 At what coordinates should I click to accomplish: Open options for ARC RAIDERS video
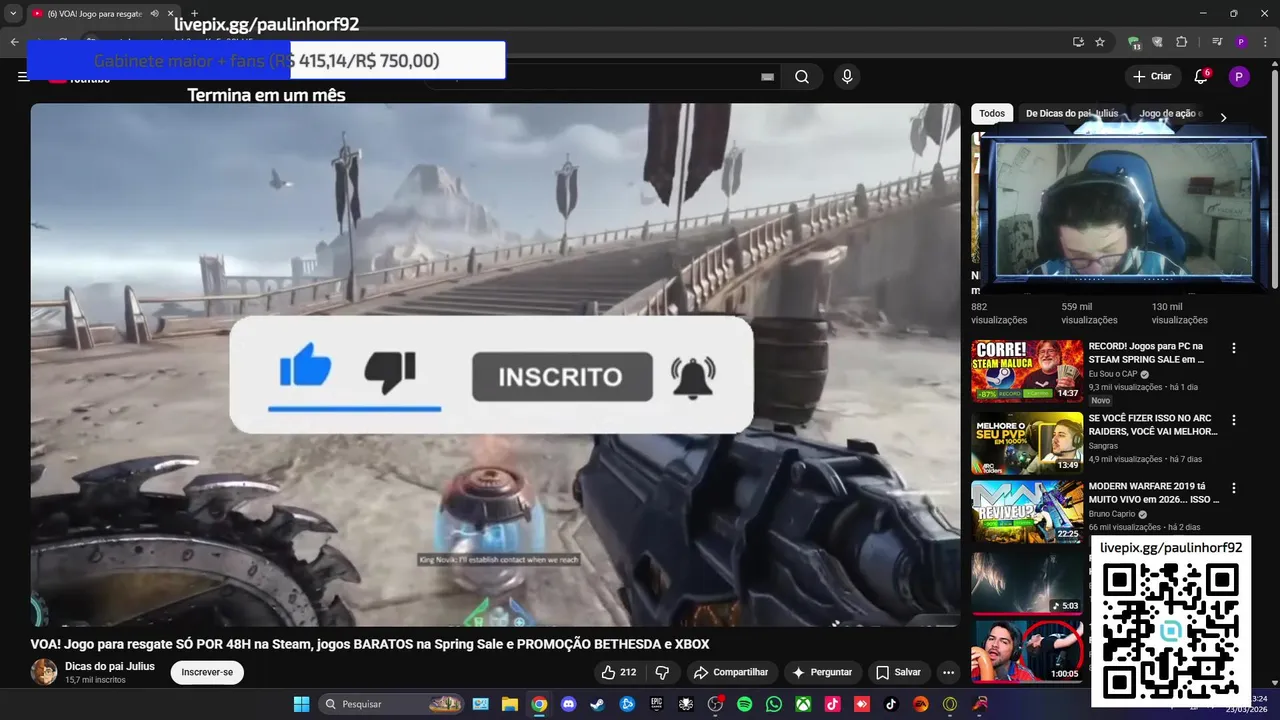point(1234,420)
